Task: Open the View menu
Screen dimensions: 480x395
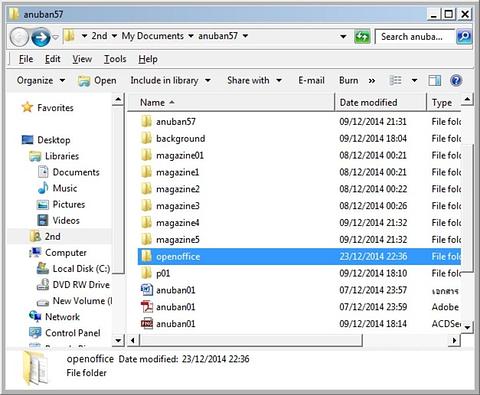Action: pyautogui.click(x=82, y=59)
